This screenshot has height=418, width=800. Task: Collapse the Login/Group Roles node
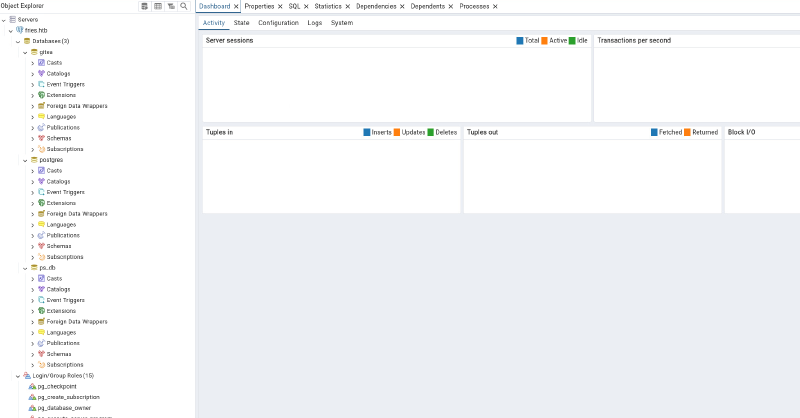(18, 376)
